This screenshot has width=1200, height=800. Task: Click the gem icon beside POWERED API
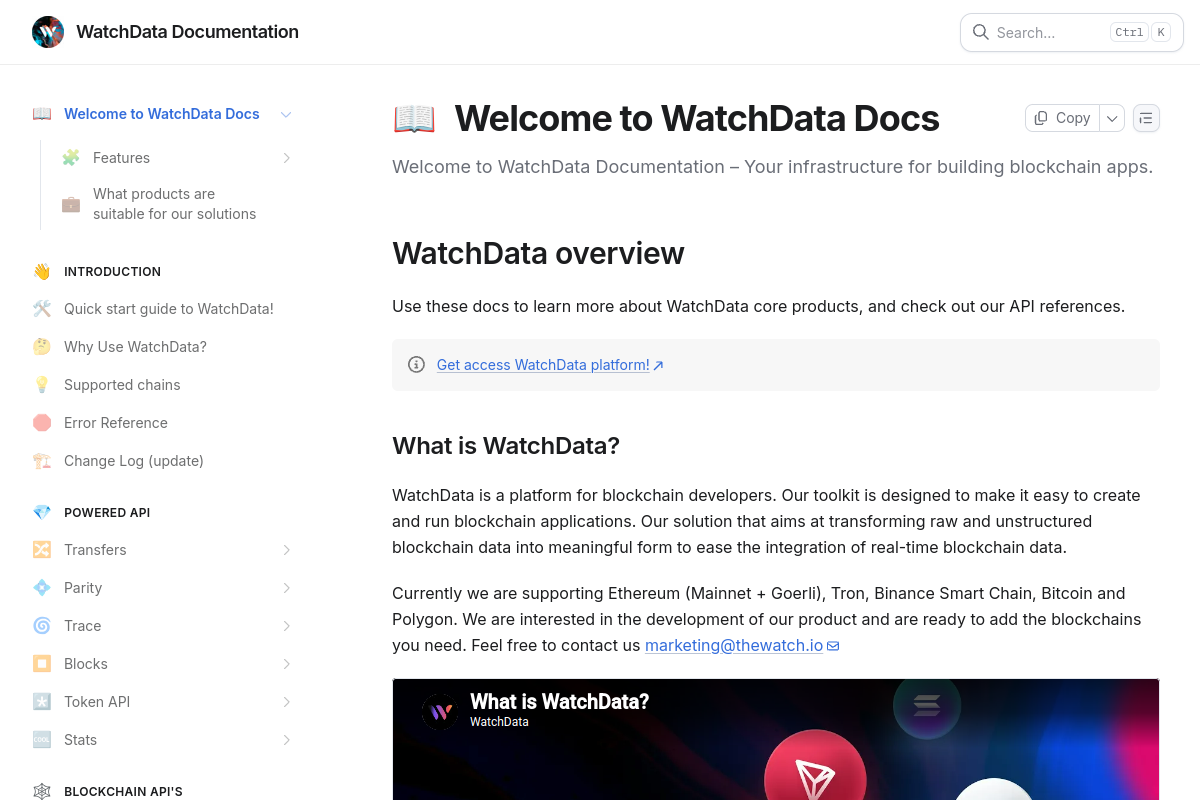42,513
